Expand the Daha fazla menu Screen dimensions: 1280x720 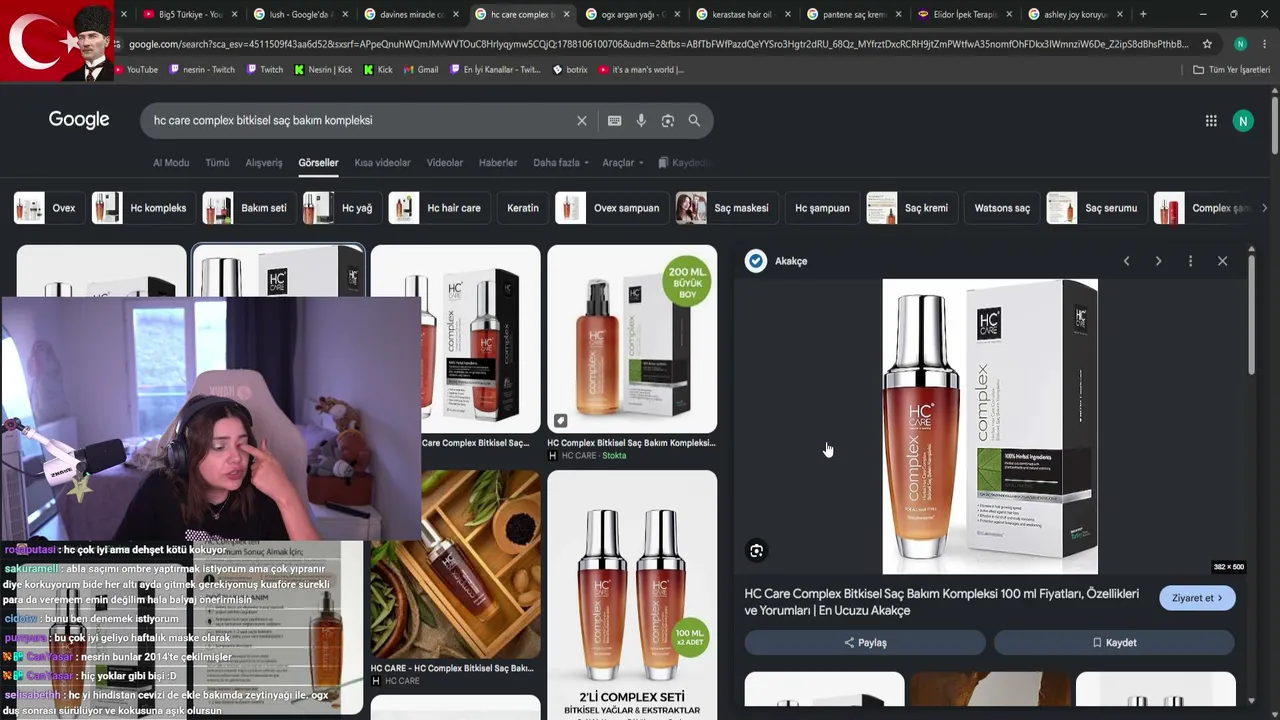(x=561, y=163)
